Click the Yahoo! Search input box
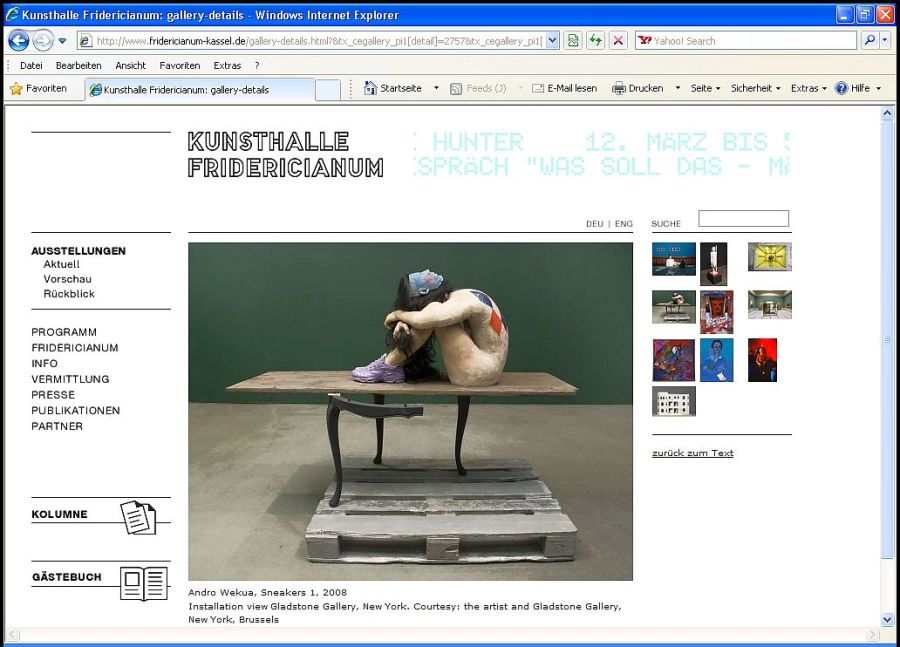900x647 pixels. (x=746, y=41)
